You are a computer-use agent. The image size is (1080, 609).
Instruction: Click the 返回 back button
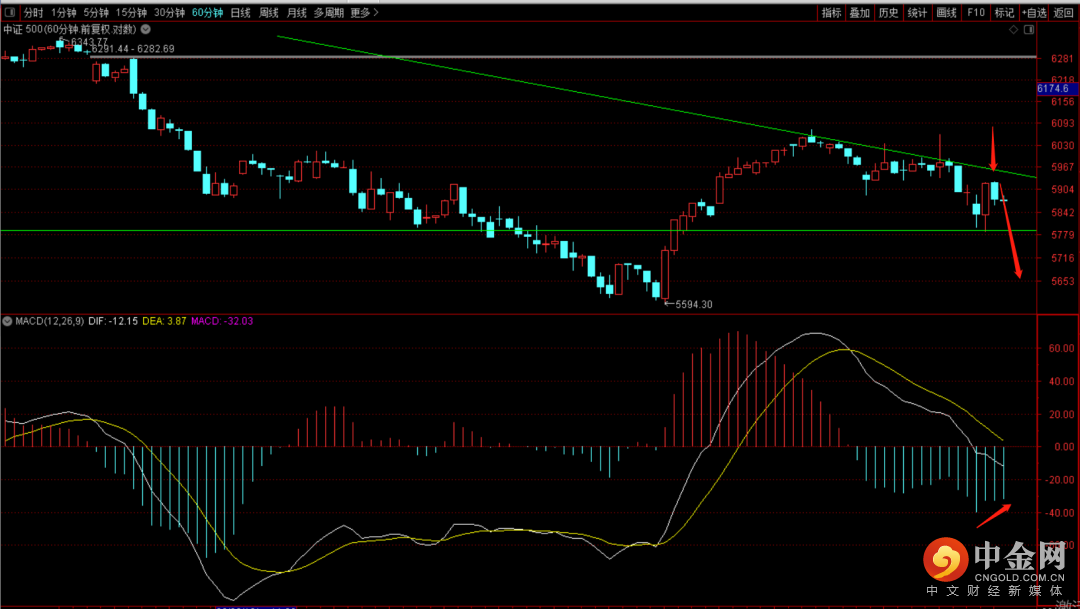[x=1064, y=13]
